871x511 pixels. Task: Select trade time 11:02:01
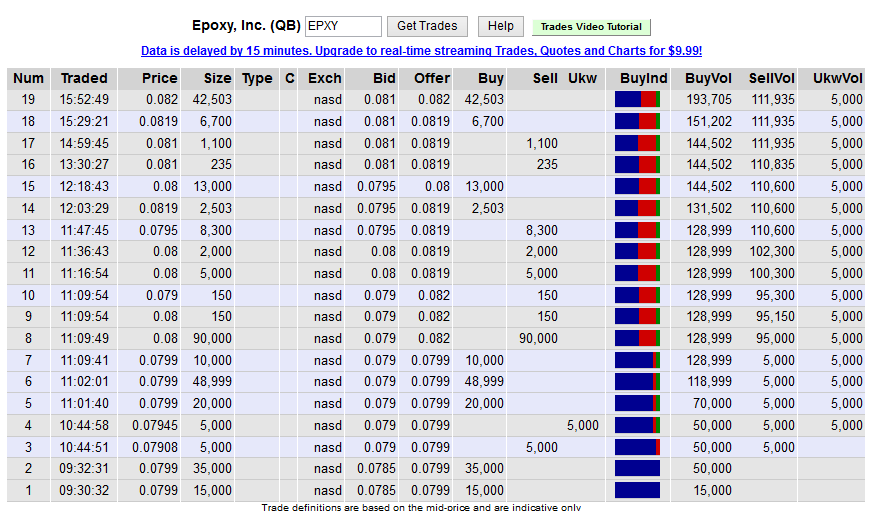[x=84, y=382]
